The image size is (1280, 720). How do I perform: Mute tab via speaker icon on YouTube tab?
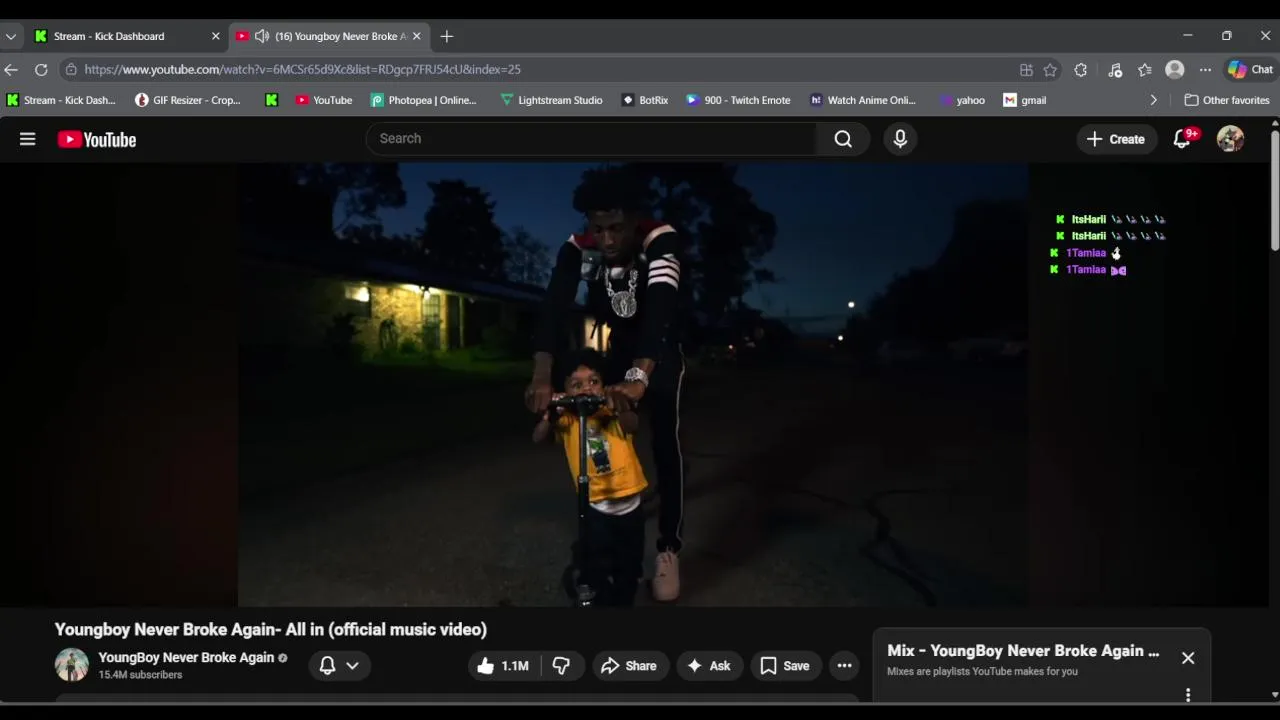262,36
